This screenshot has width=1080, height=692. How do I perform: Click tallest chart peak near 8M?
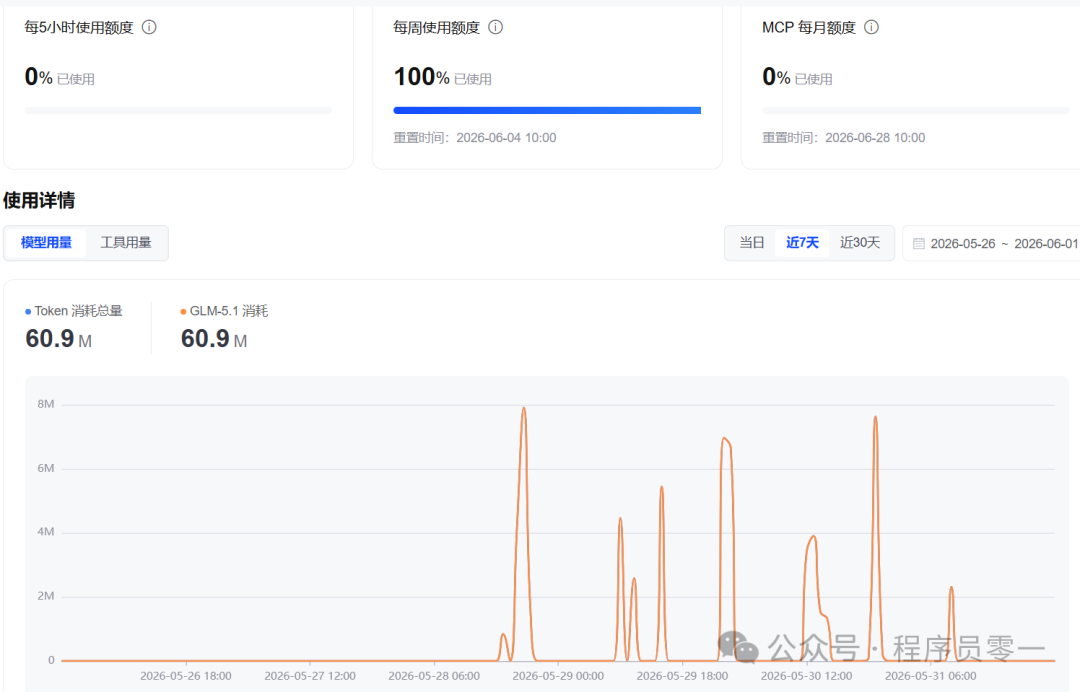(524, 408)
